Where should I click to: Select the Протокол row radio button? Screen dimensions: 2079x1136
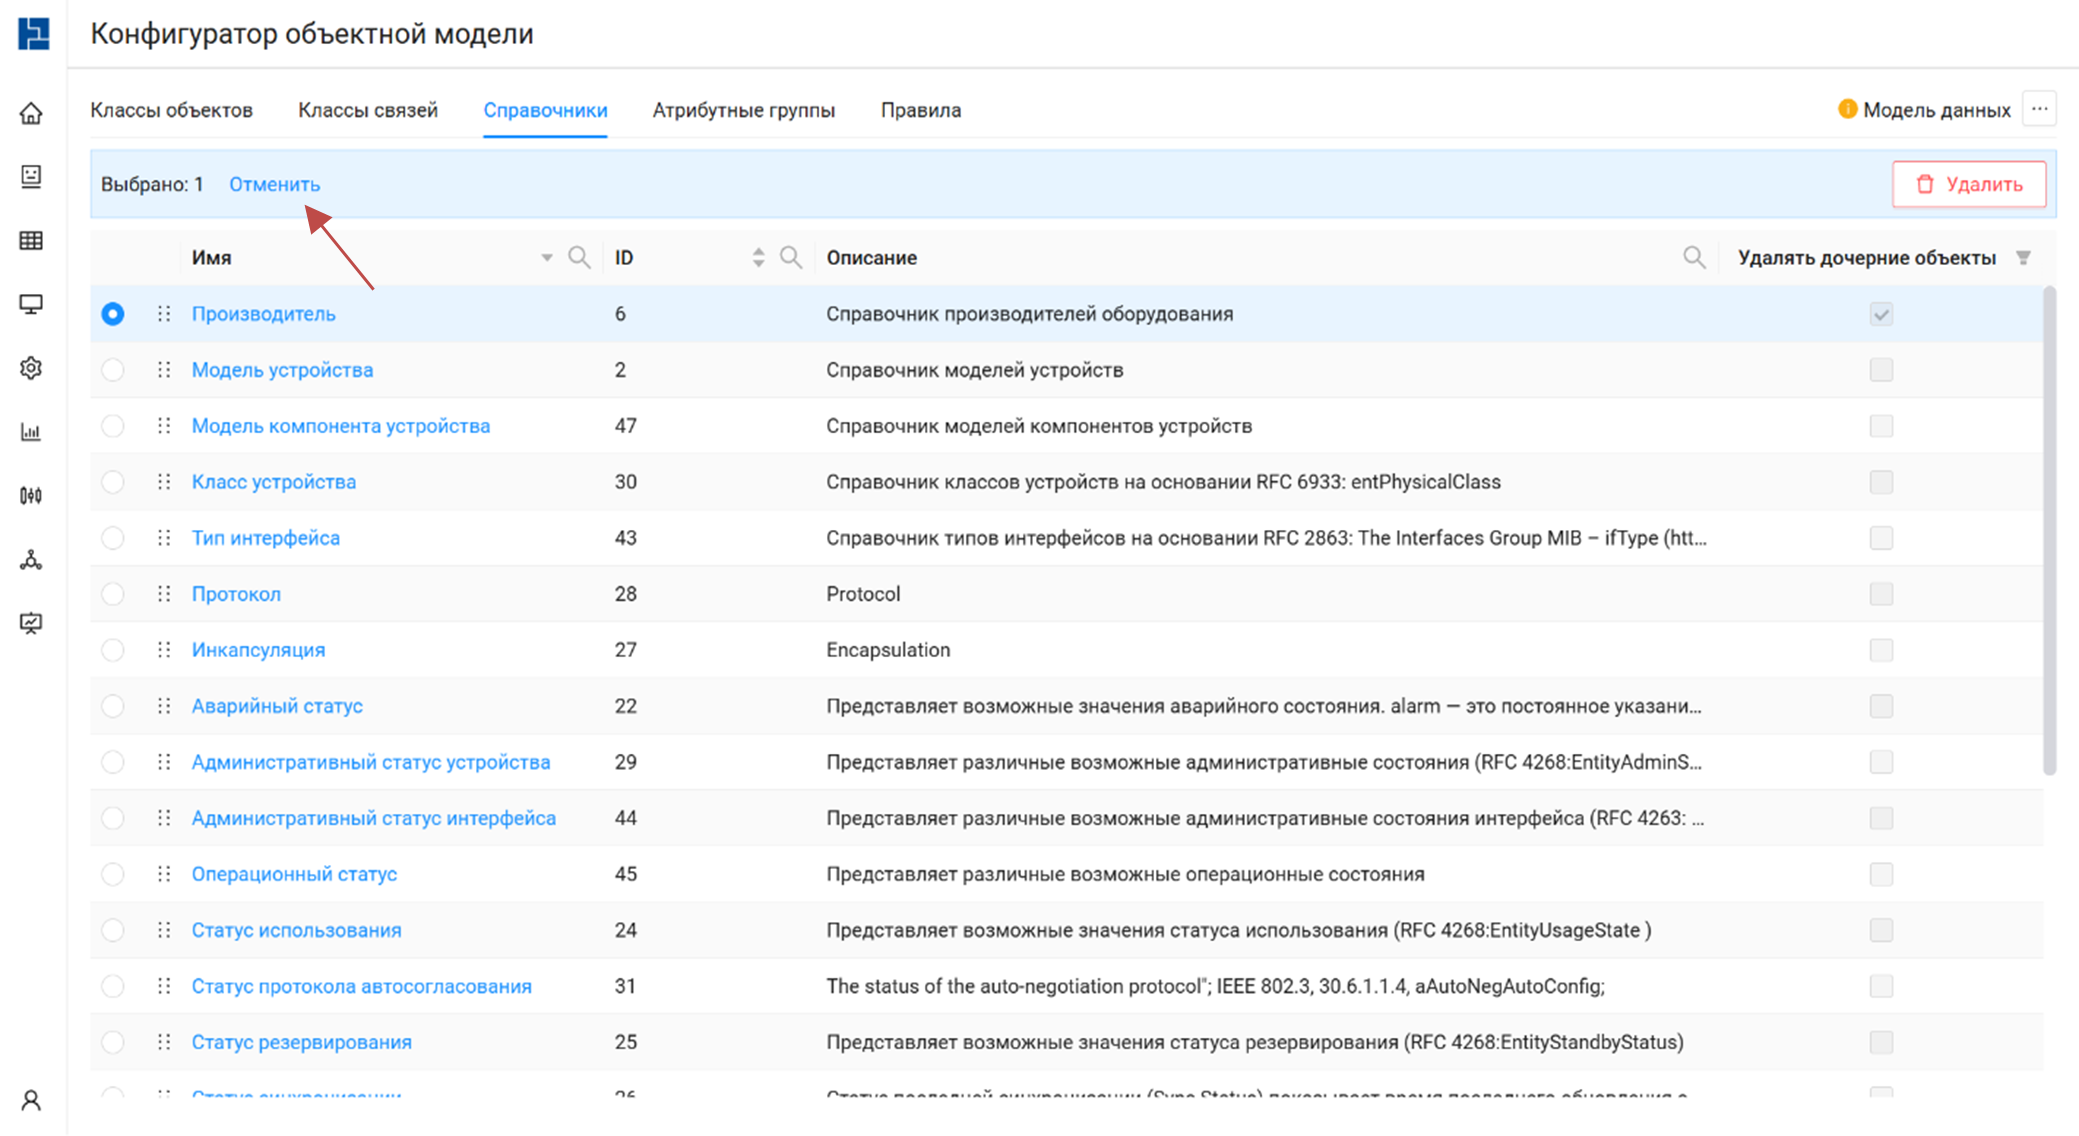(113, 594)
